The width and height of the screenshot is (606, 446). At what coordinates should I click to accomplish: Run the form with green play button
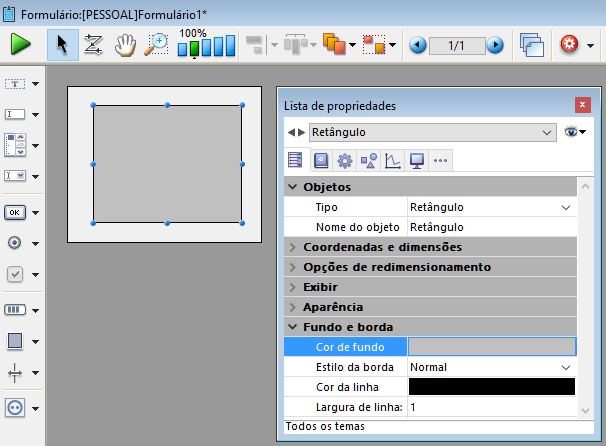pyautogui.click(x=21, y=45)
